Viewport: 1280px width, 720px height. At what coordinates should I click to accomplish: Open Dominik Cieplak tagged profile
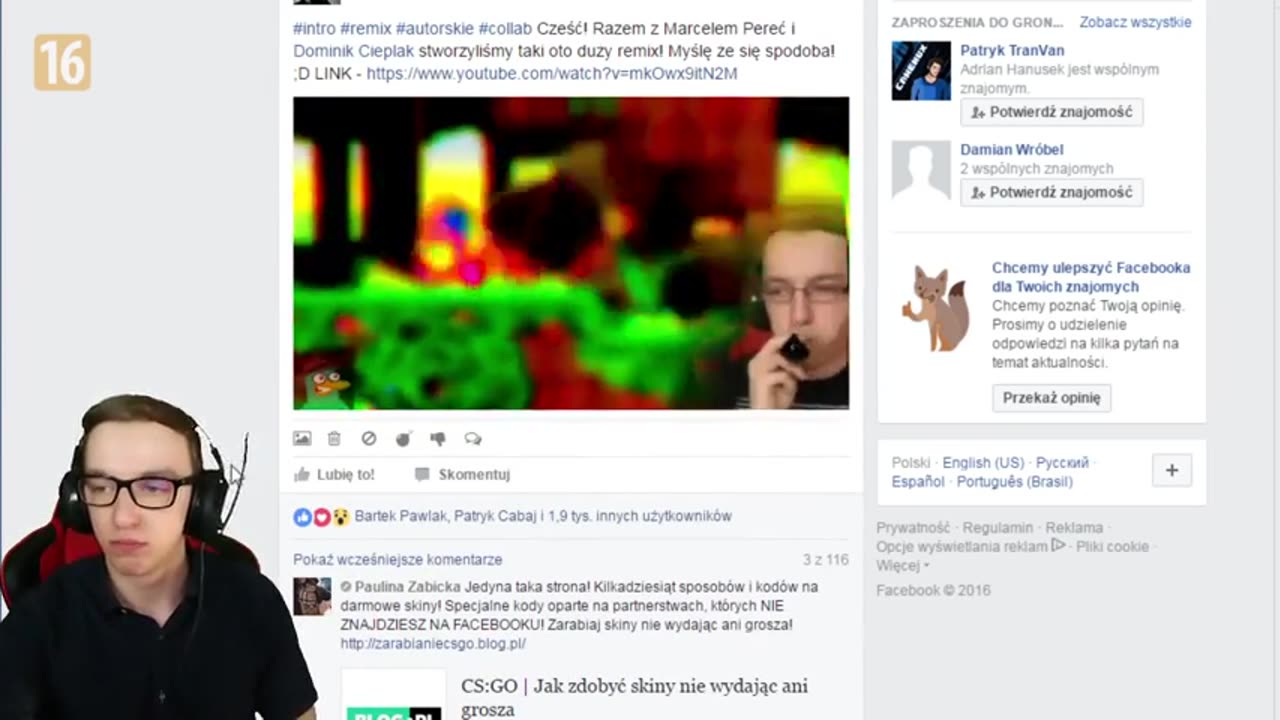click(353, 51)
